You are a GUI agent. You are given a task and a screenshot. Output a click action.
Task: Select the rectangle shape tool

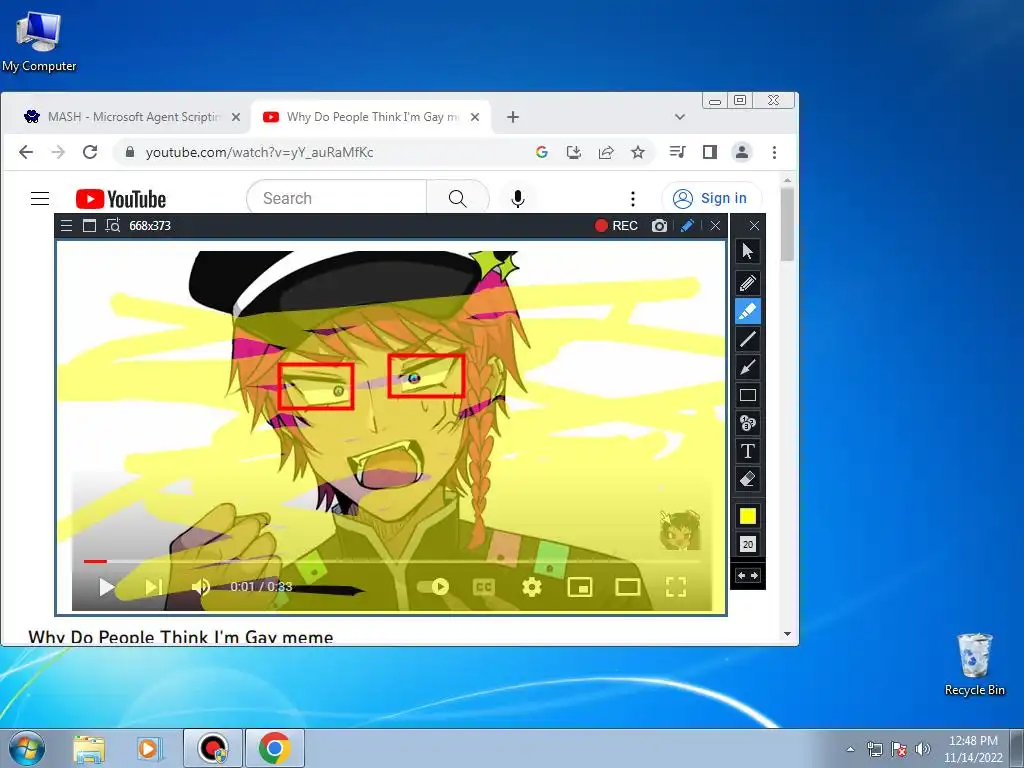click(748, 395)
